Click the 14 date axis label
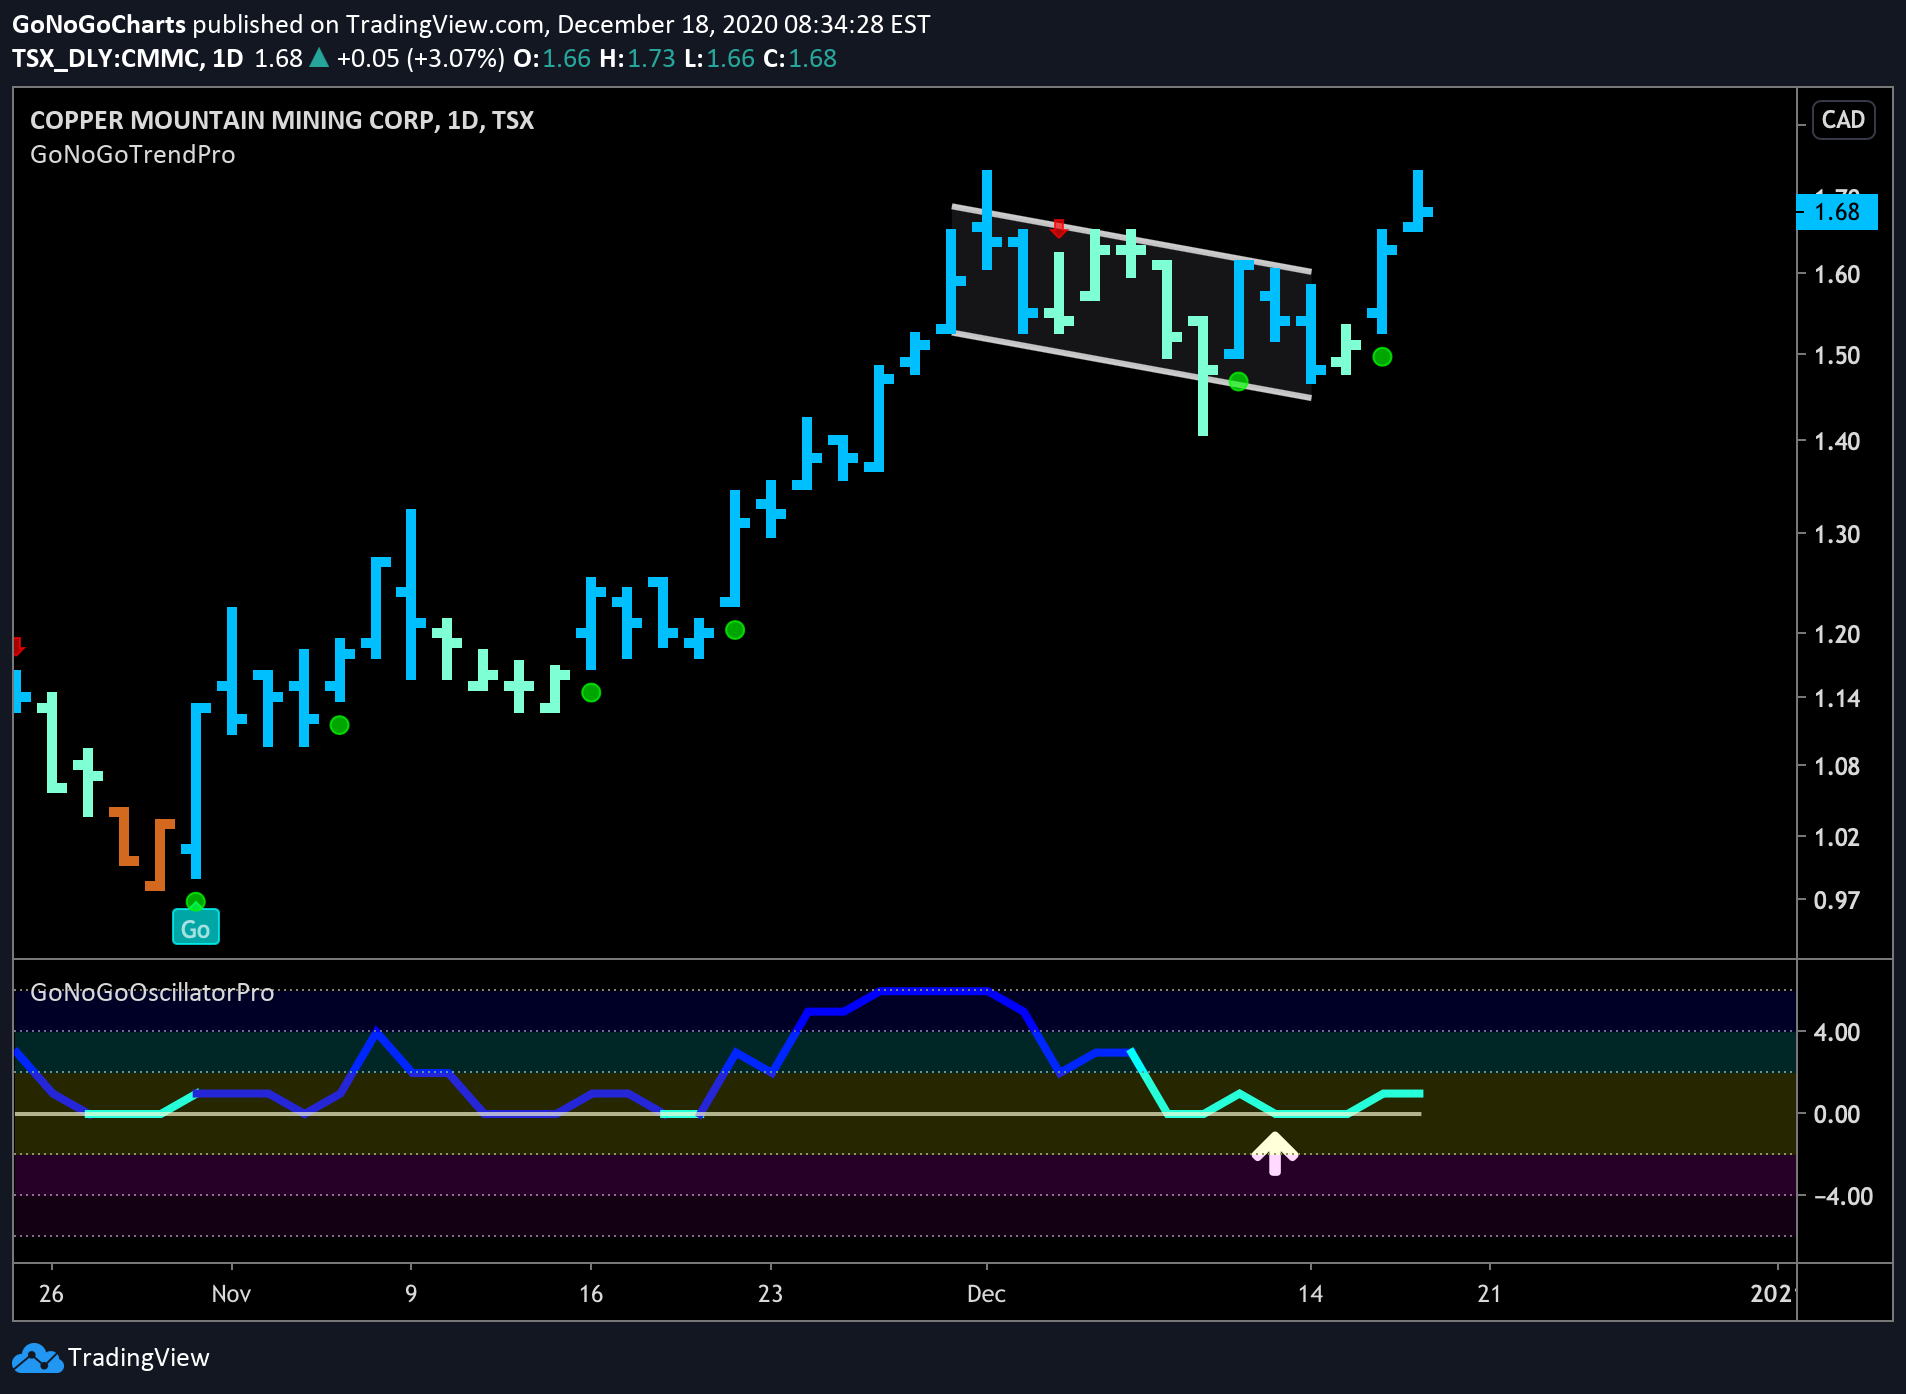Viewport: 1906px width, 1394px height. pyautogui.click(x=1310, y=1294)
